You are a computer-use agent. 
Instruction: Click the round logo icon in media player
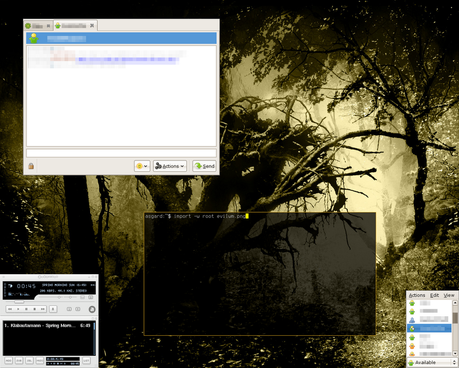click(92, 309)
